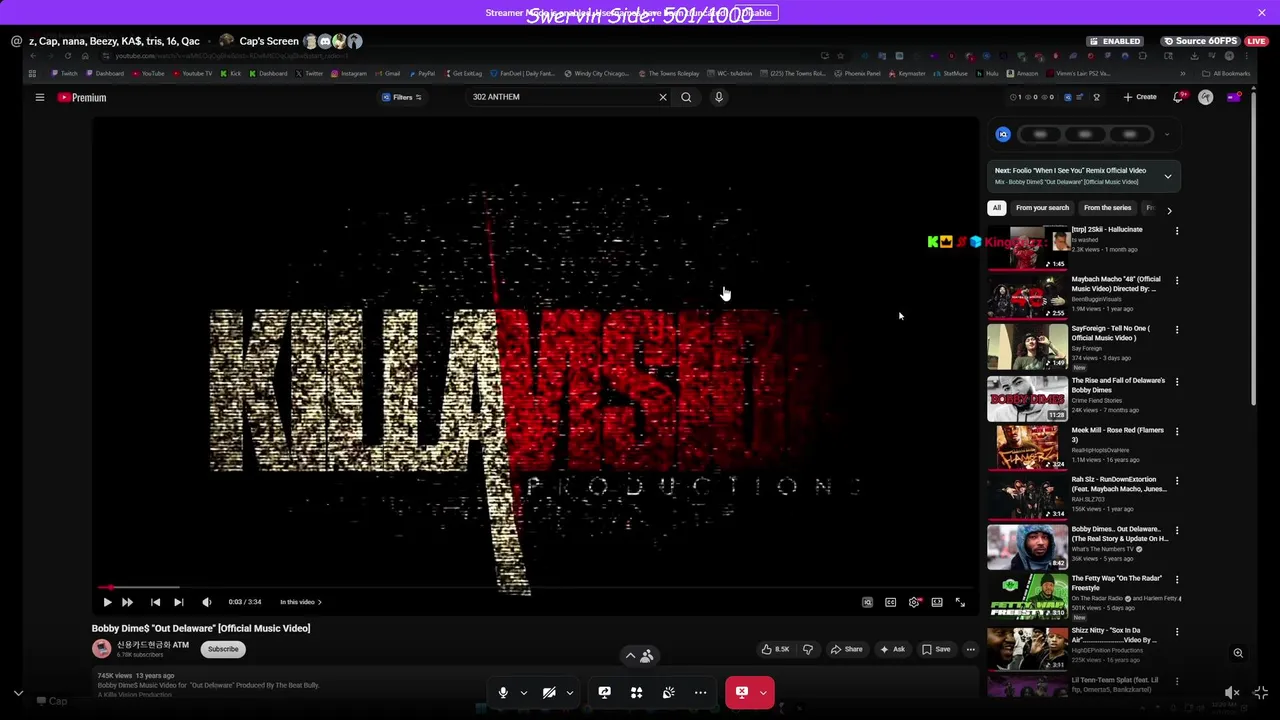The width and height of the screenshot is (1280, 720).
Task: Subscribe to the ATM channel
Action: point(223,649)
